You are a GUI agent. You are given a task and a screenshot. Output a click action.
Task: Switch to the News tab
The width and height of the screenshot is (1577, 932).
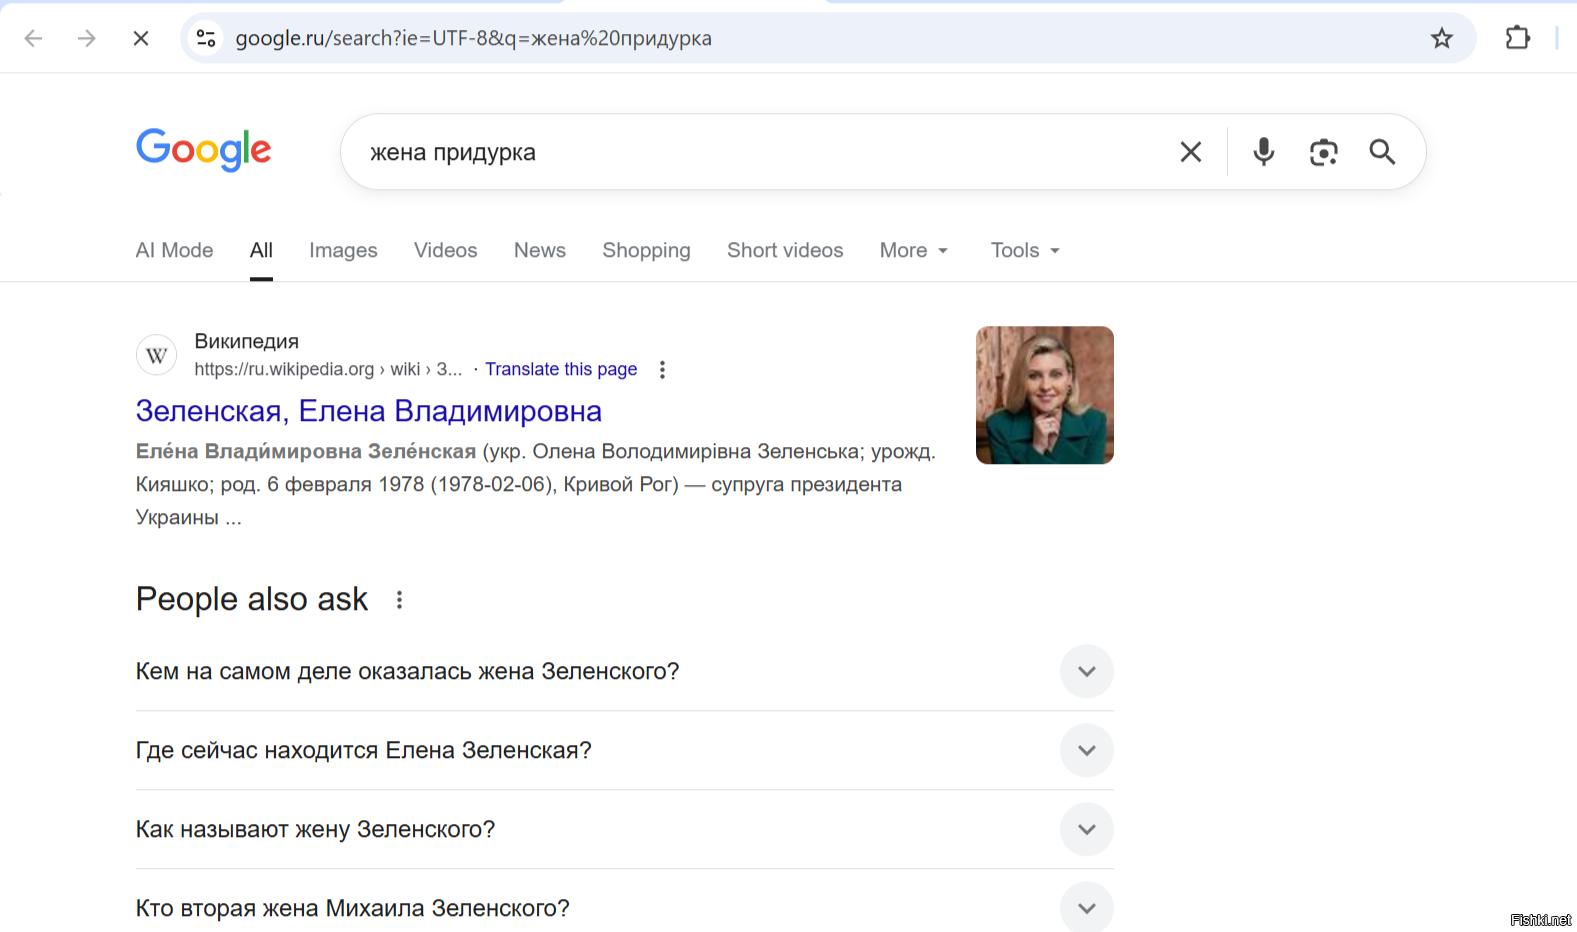tap(539, 250)
